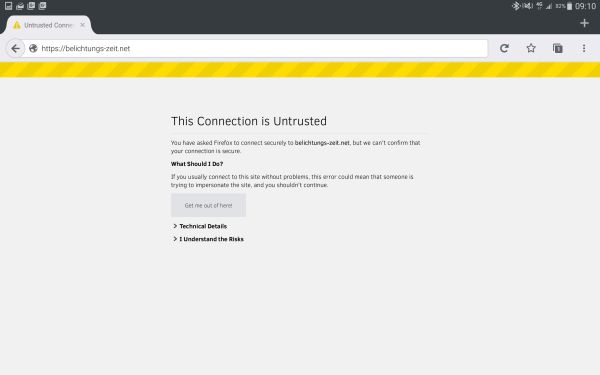Click the globe site identity icon
The height and width of the screenshot is (375, 600).
pos(33,48)
